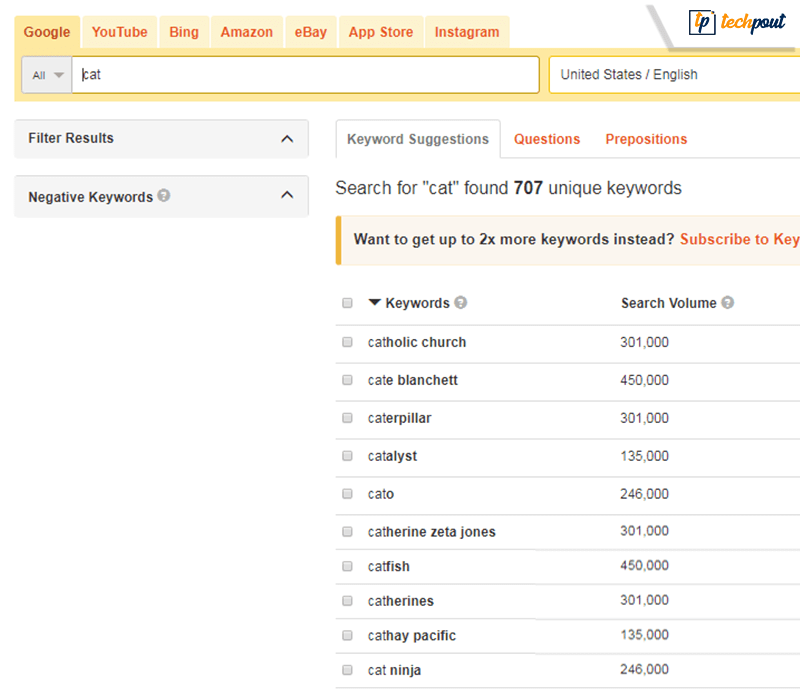Image resolution: width=800 pixels, height=694 pixels.
Task: Click the Search Volume help icon
Action: [x=728, y=303]
